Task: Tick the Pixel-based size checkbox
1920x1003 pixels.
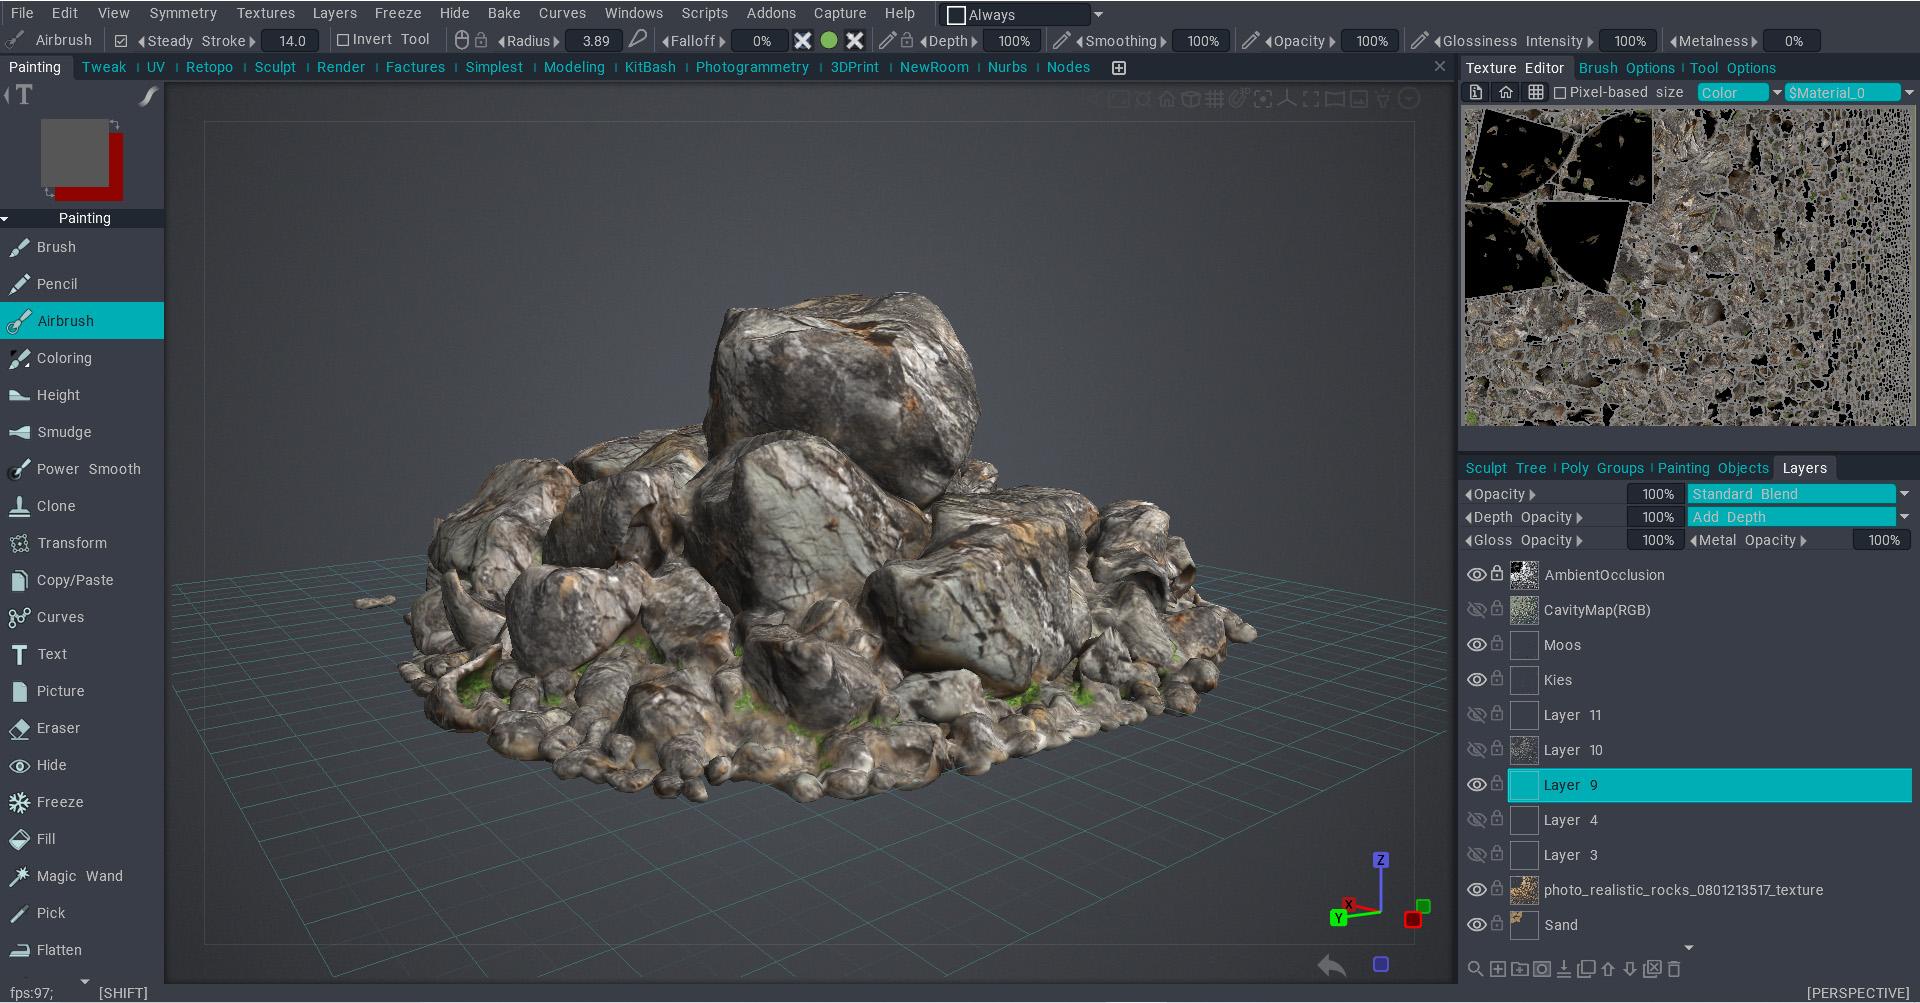Action: click(1560, 93)
